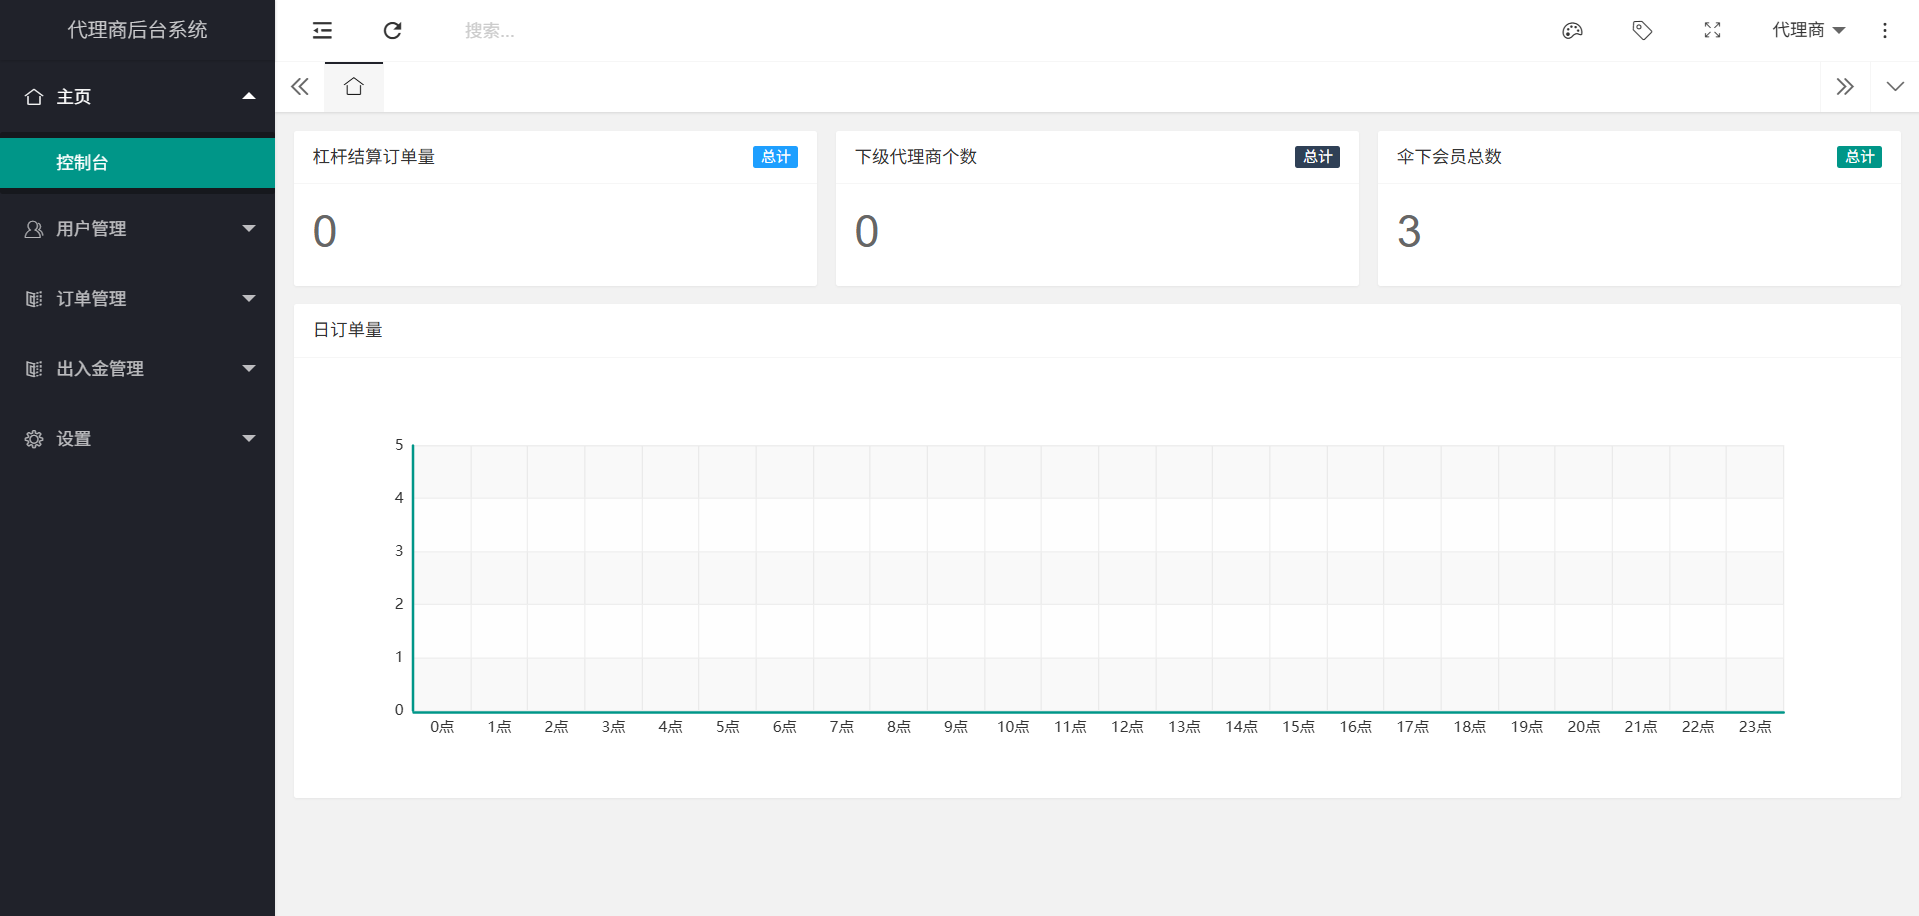
Task: Open tab operations dropdown chevron
Action: [1894, 87]
